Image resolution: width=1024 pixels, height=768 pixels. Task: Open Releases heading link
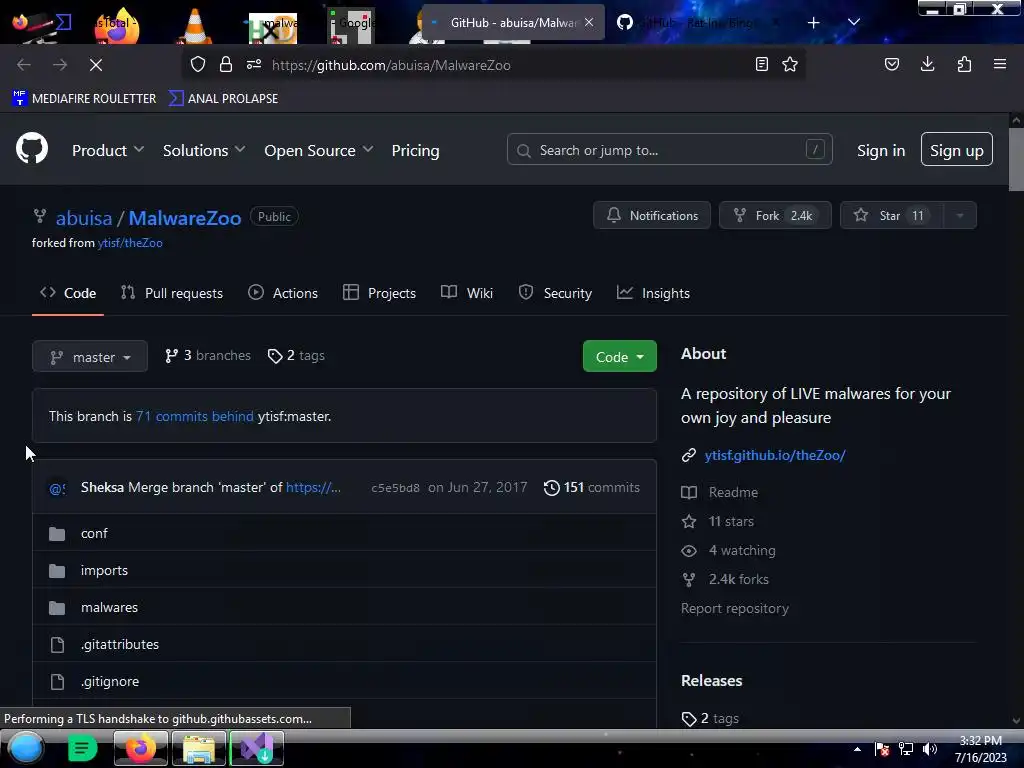(x=712, y=680)
